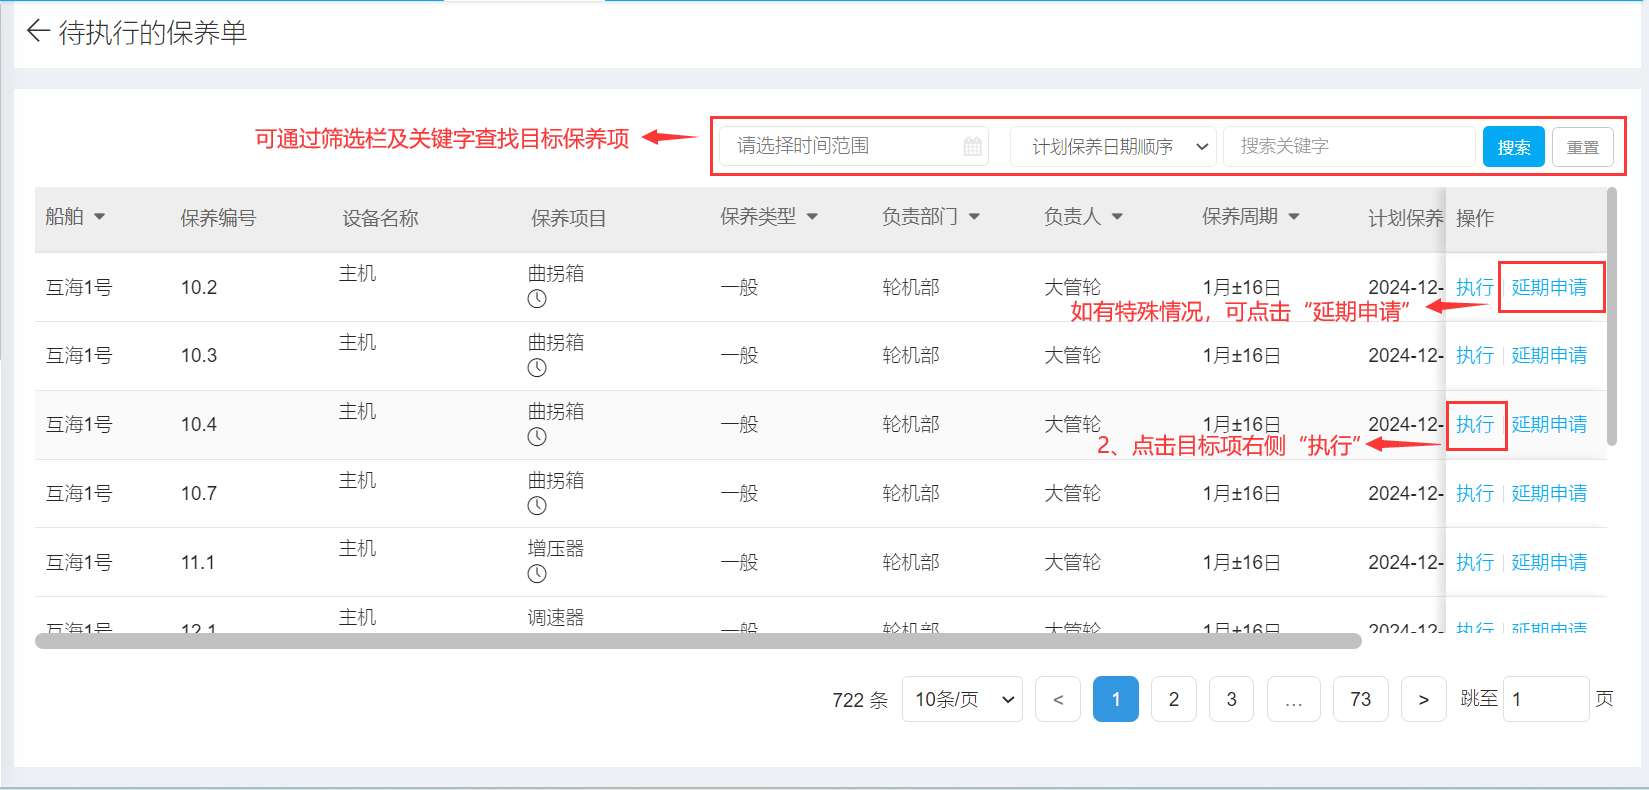Click the vertical table scrollbar
The image size is (1649, 790).
pos(1612,316)
